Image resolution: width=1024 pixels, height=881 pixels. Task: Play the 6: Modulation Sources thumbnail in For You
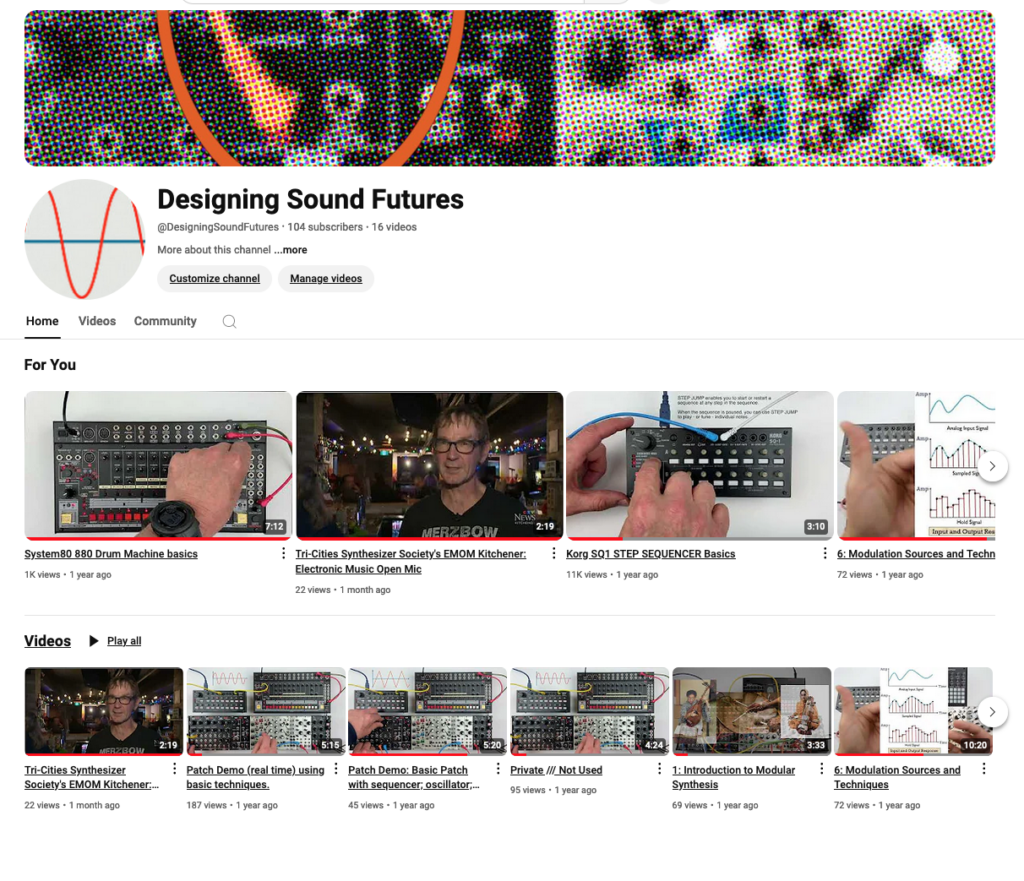[x=916, y=466]
